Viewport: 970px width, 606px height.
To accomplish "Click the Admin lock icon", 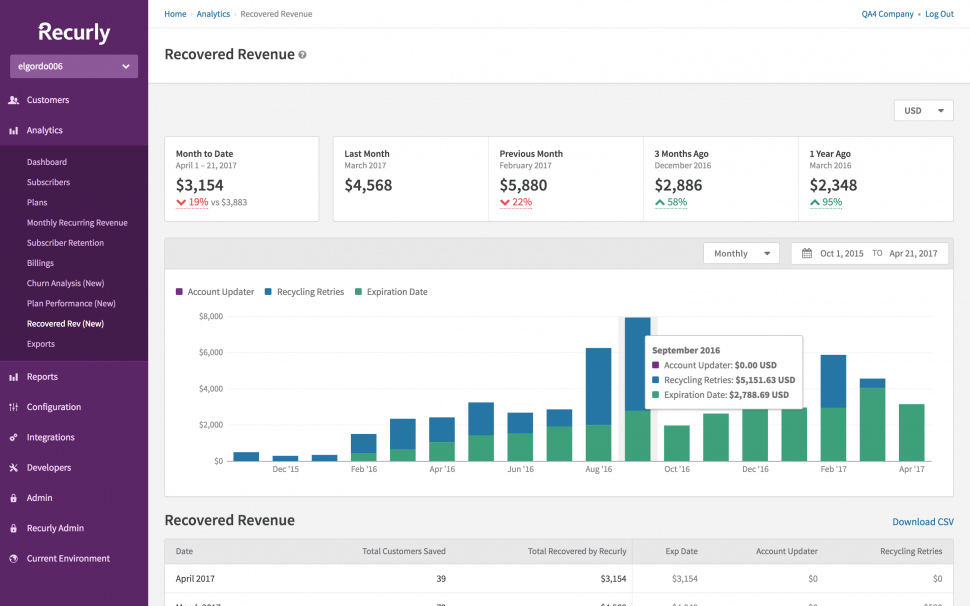I will tap(14, 498).
